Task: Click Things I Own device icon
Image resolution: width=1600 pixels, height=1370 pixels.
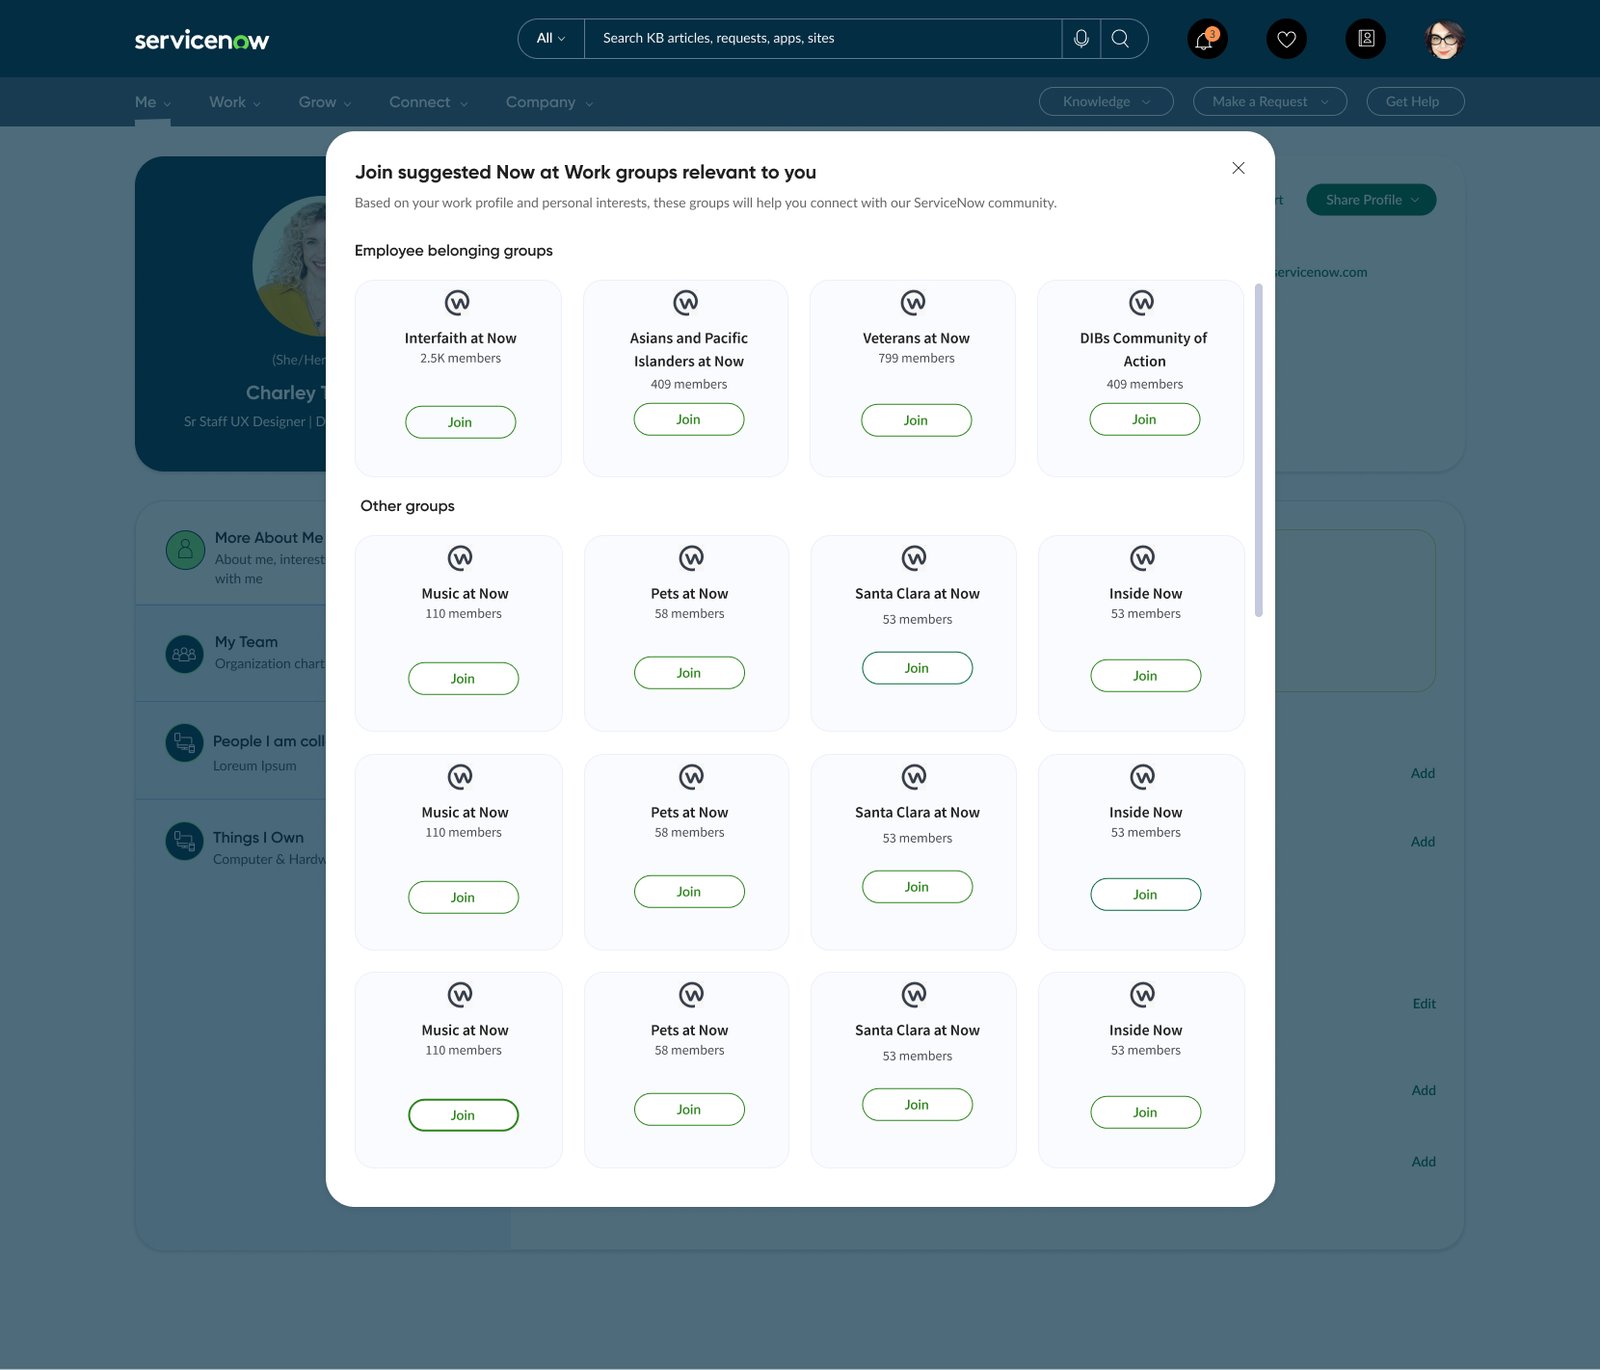Action: pyautogui.click(x=184, y=841)
